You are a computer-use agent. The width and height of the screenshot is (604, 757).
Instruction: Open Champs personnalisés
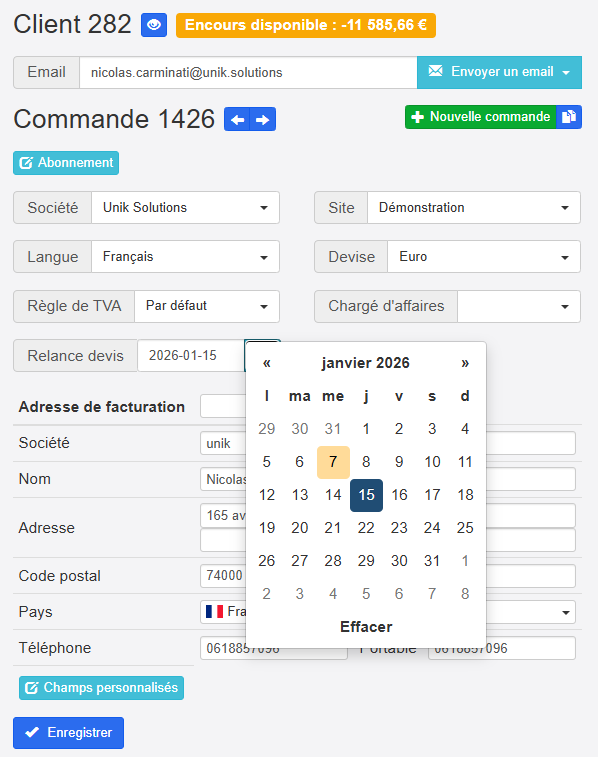point(101,688)
